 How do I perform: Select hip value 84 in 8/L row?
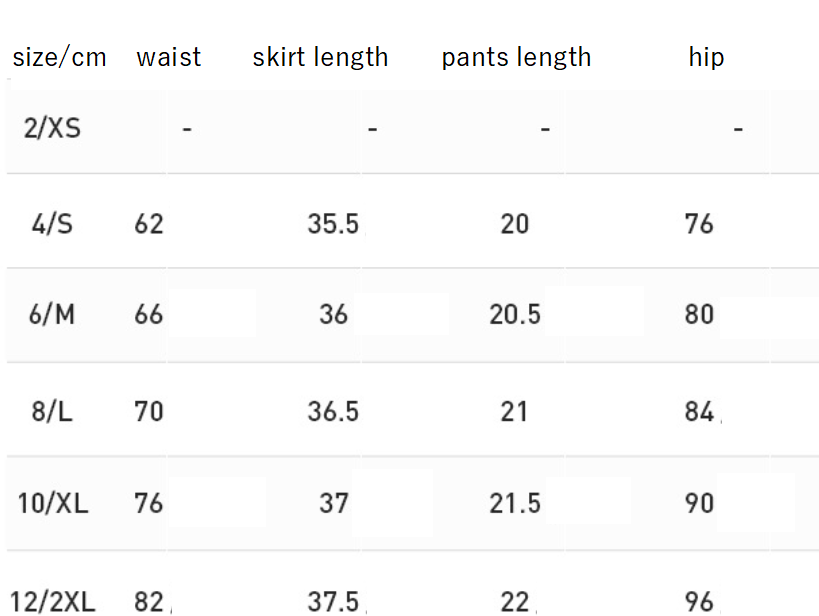pyautogui.click(x=699, y=410)
